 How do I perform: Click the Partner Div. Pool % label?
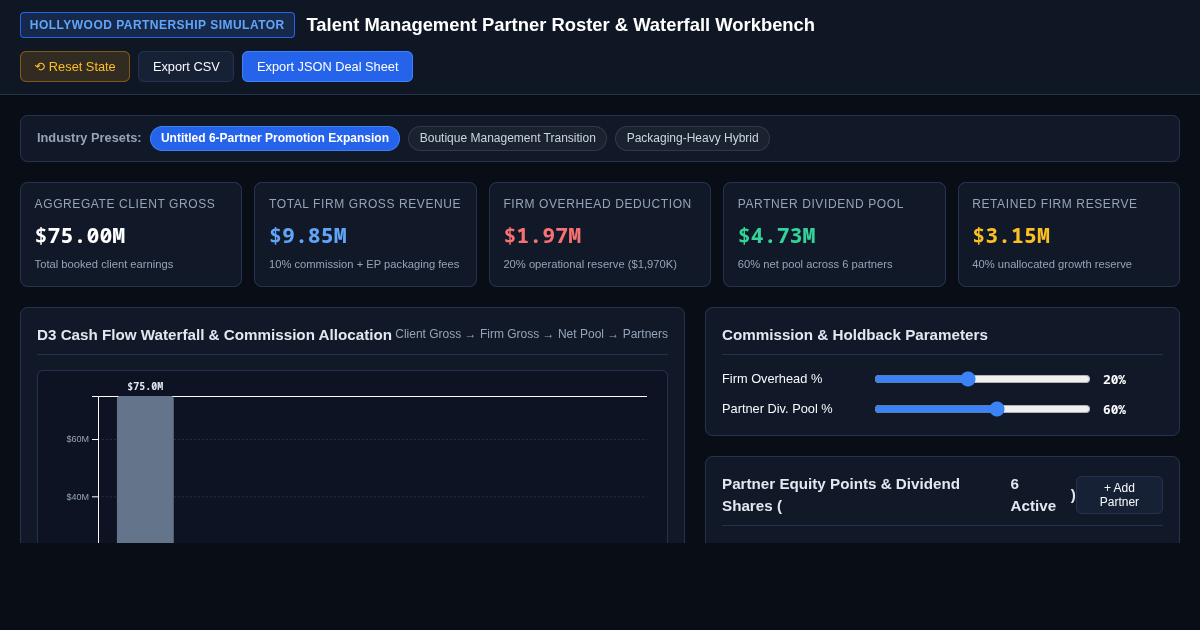[777, 409]
